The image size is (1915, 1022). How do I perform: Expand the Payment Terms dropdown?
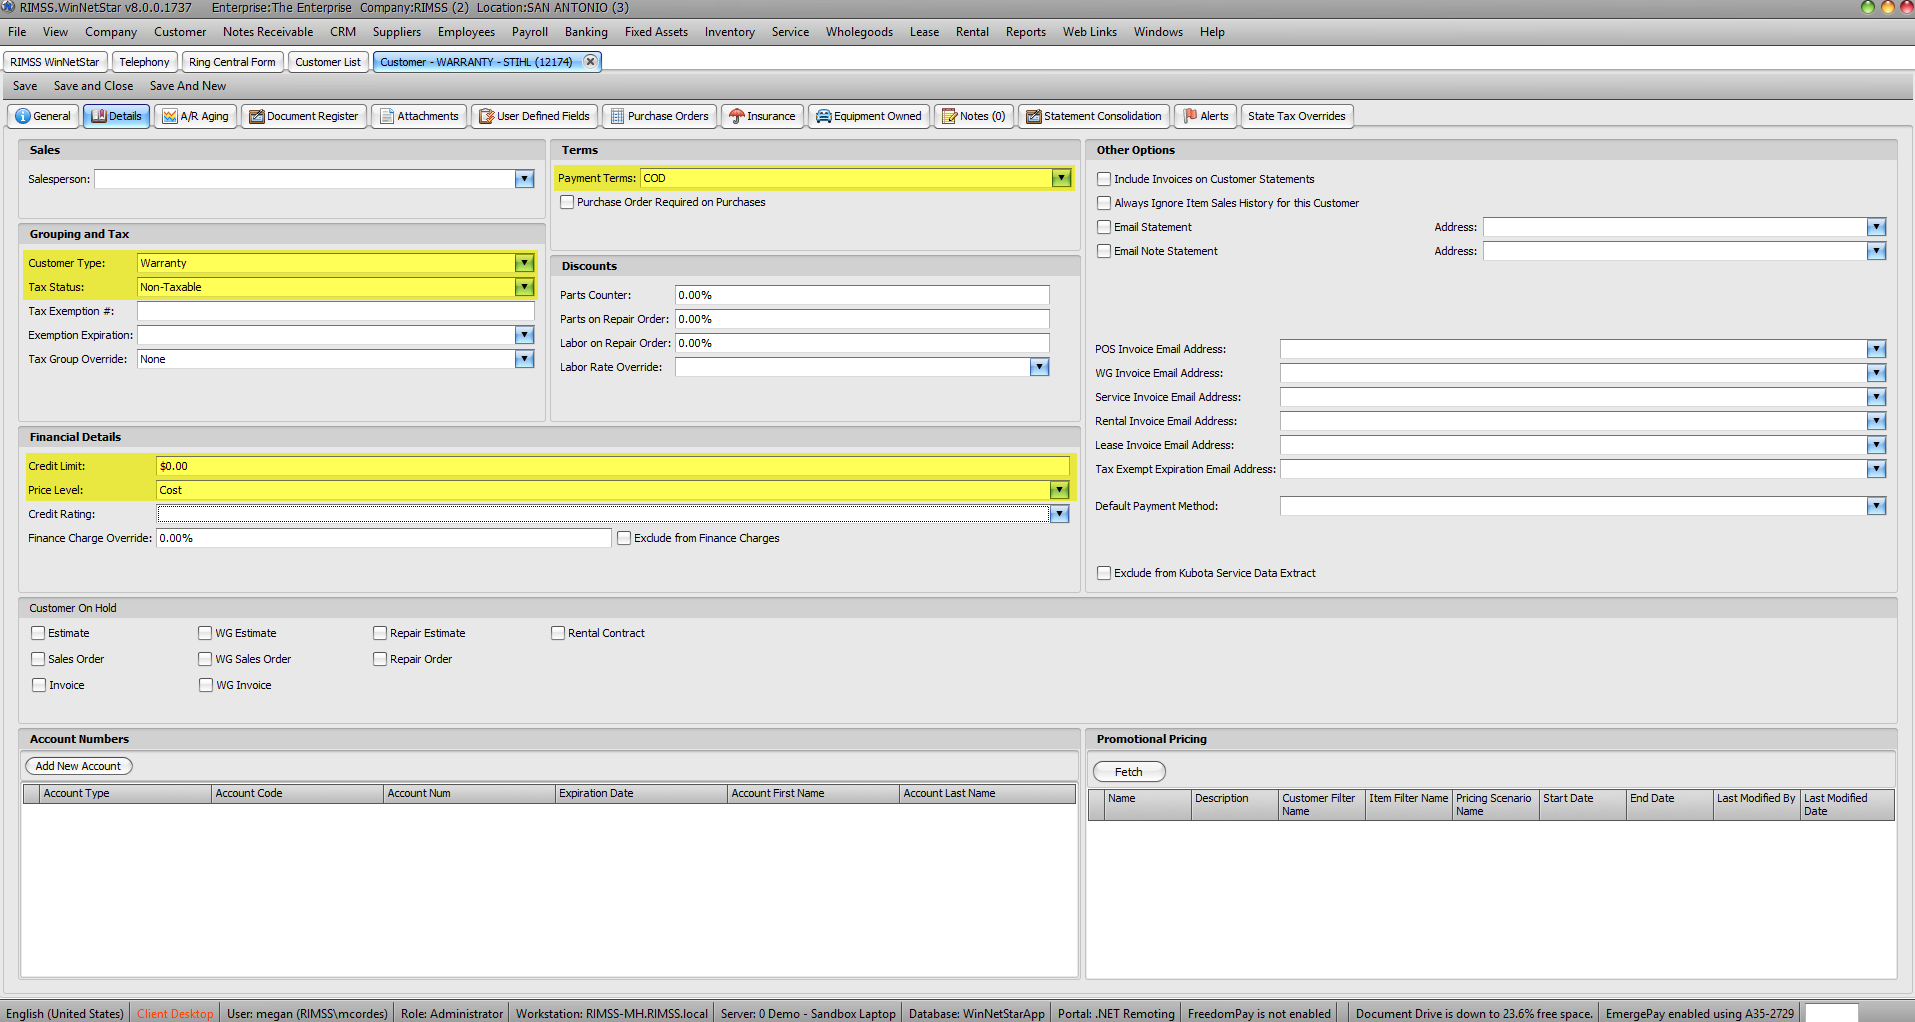(1060, 178)
